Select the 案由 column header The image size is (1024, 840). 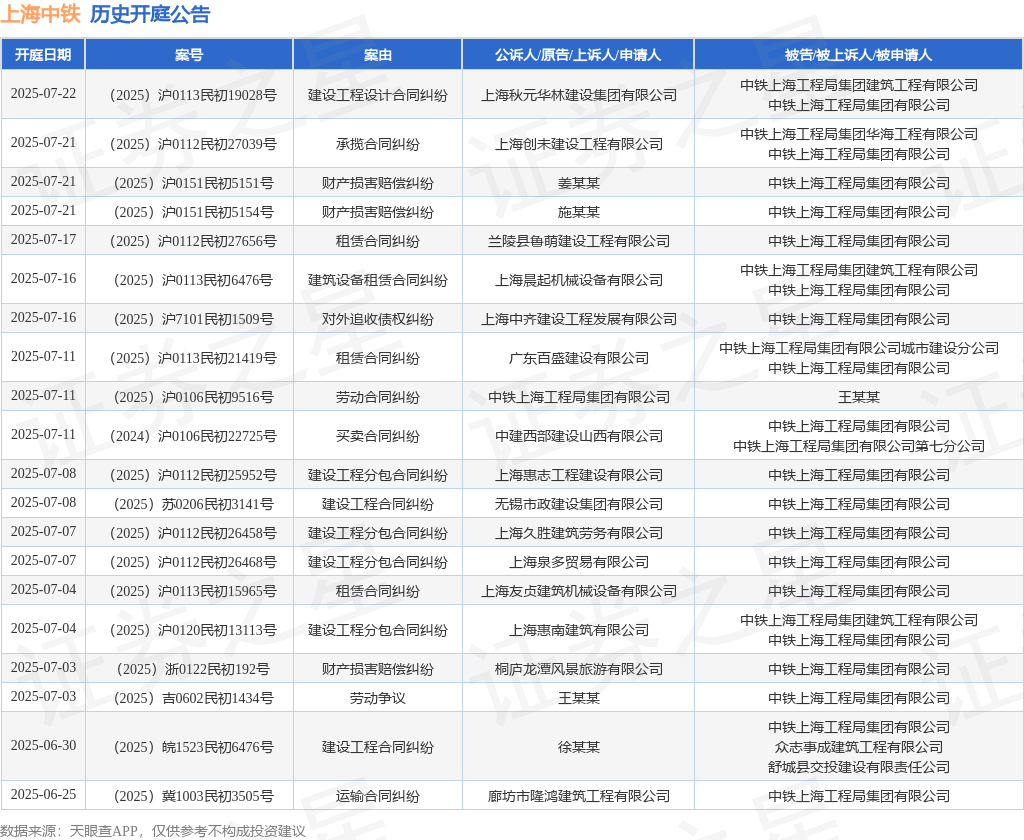point(377,54)
